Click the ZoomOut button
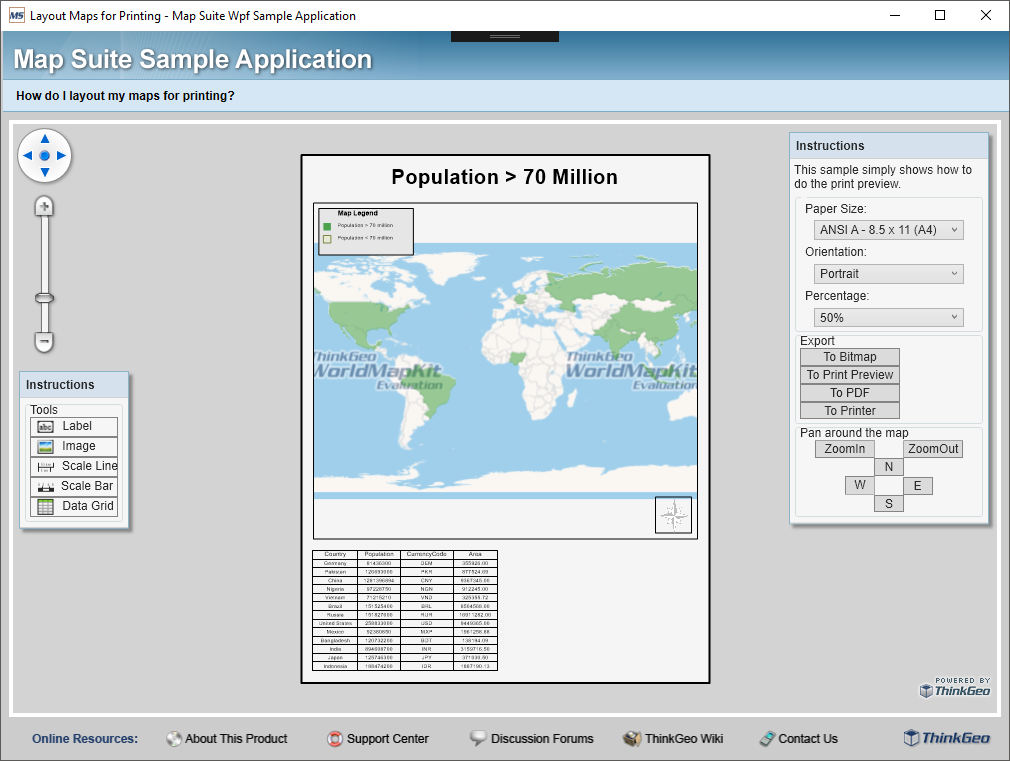1010x761 pixels. (x=933, y=449)
